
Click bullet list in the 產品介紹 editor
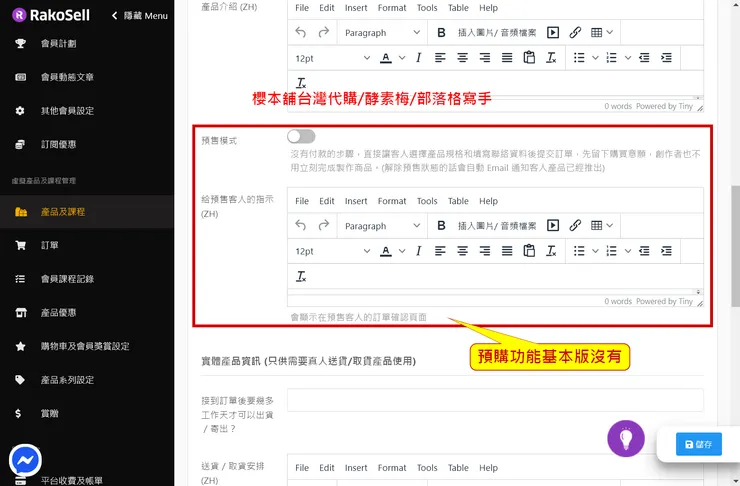click(579, 58)
